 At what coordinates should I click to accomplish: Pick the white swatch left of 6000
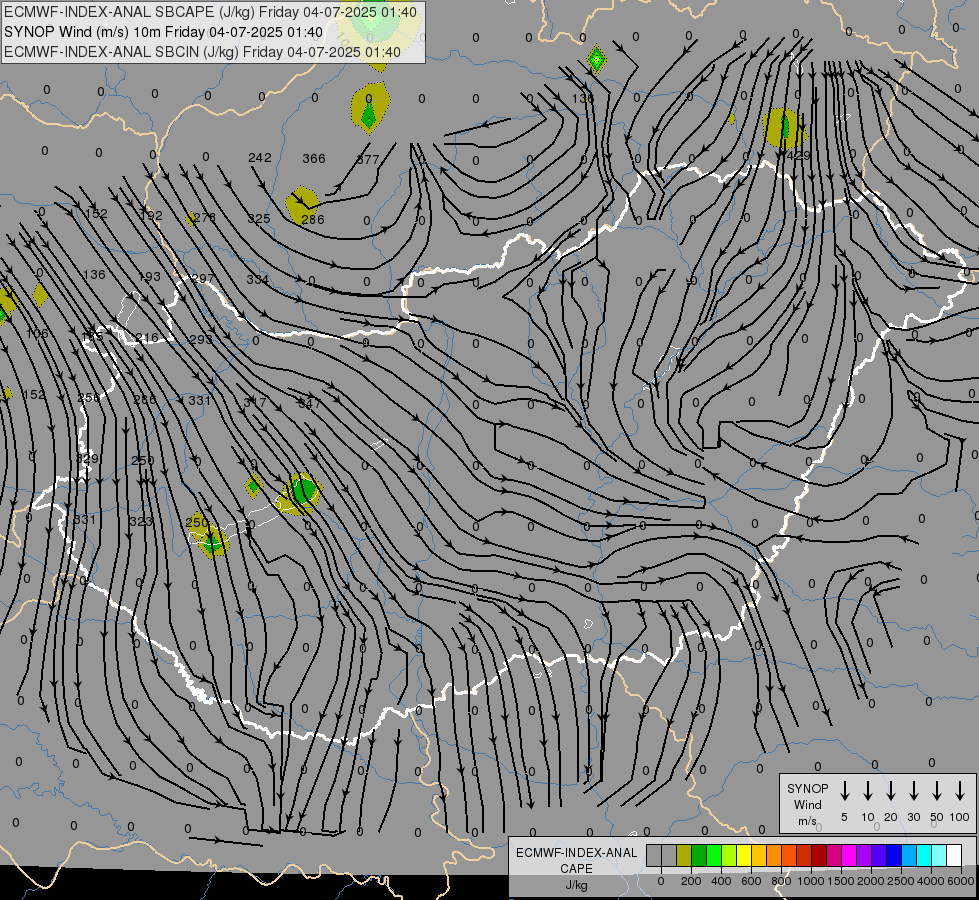pos(953,855)
